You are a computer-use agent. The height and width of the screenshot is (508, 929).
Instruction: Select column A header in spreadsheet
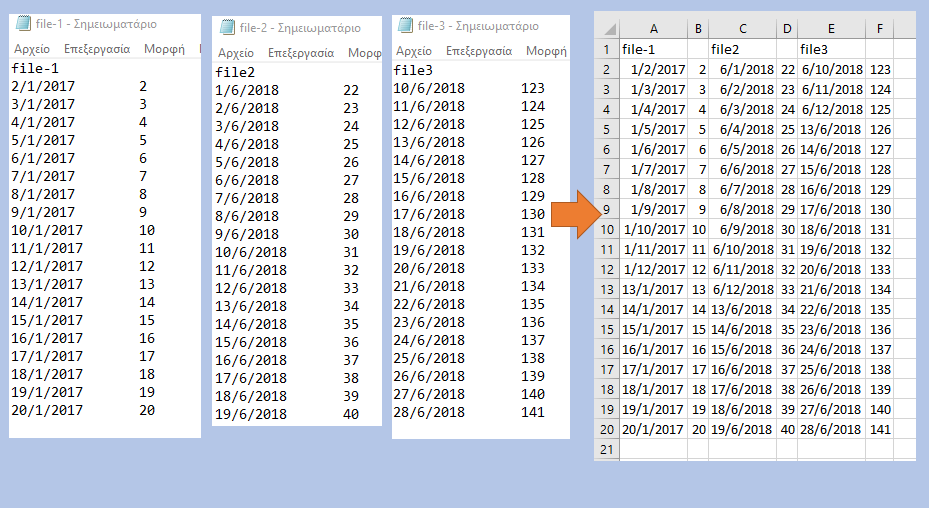pos(653,28)
